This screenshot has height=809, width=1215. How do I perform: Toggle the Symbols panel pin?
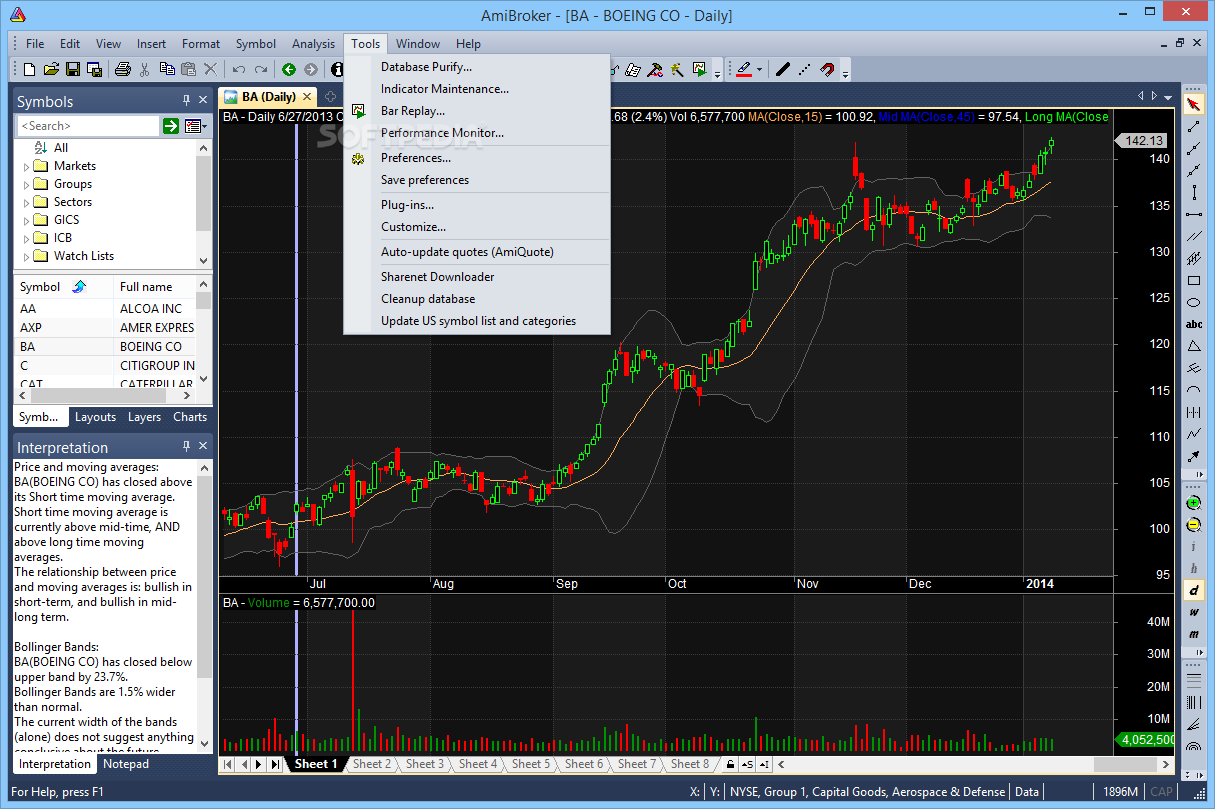point(186,101)
